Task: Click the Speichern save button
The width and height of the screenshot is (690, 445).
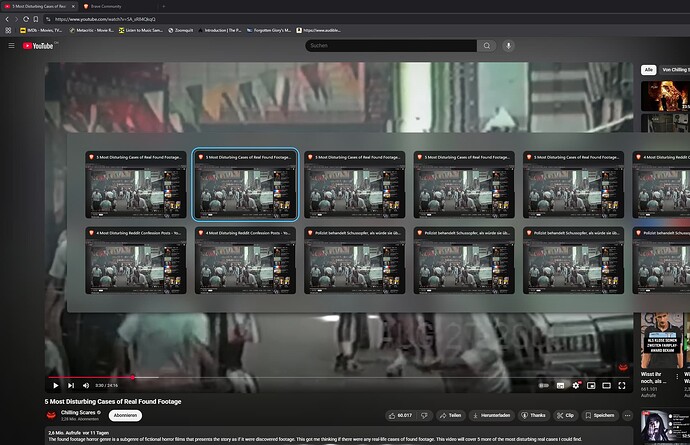Action: [600, 416]
